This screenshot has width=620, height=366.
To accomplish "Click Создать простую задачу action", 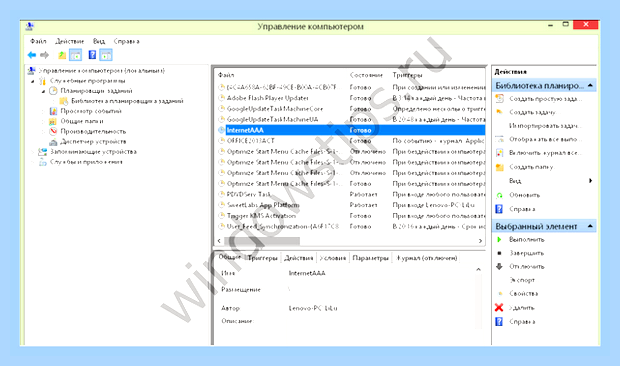I will (545, 99).
